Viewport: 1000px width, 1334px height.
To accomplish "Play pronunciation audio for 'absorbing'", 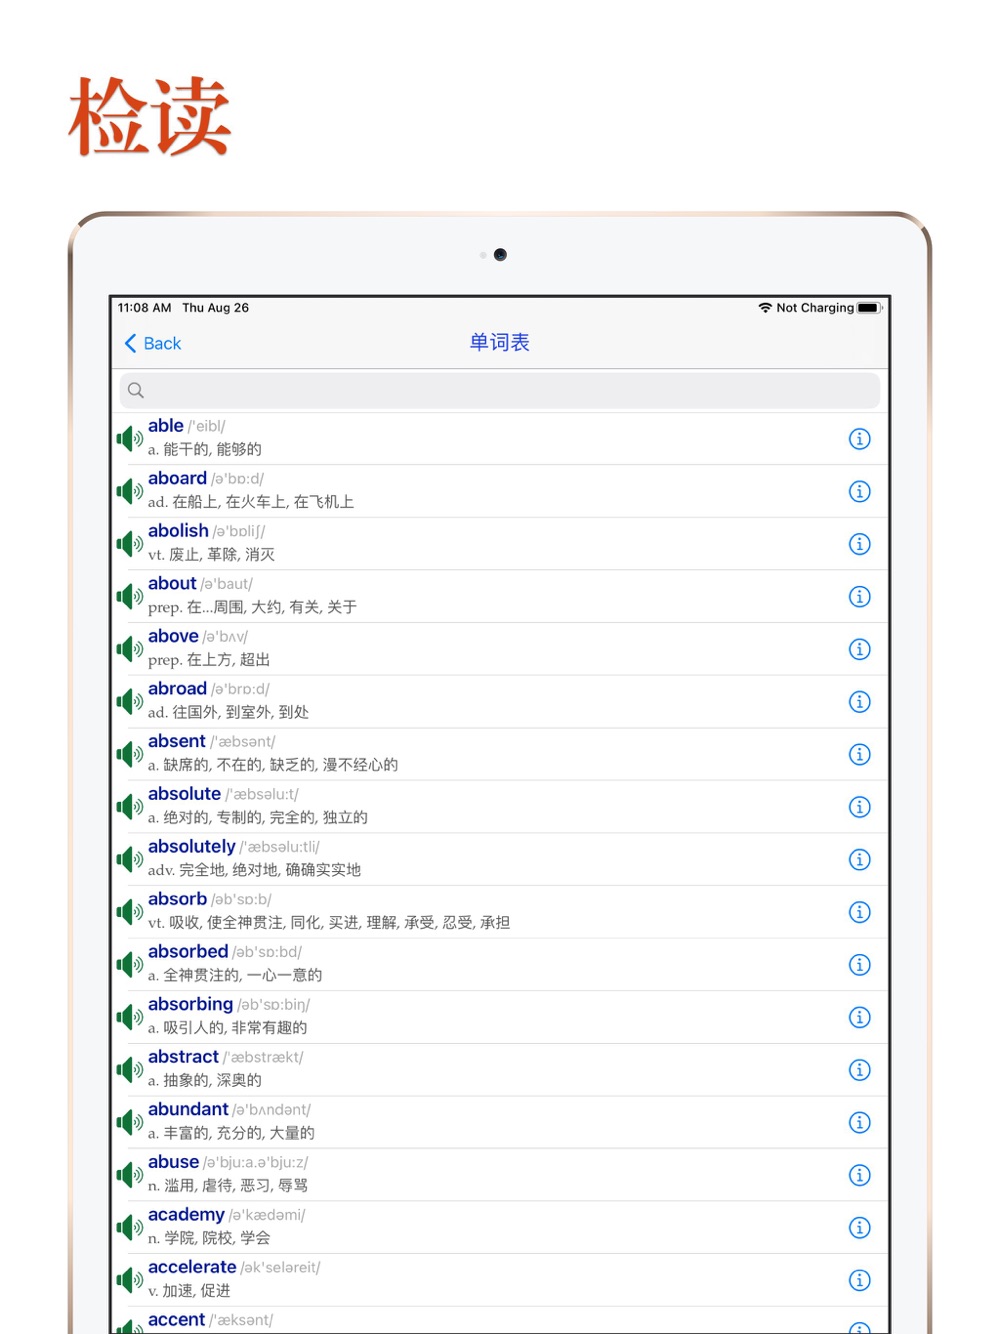I will pos(129,1017).
